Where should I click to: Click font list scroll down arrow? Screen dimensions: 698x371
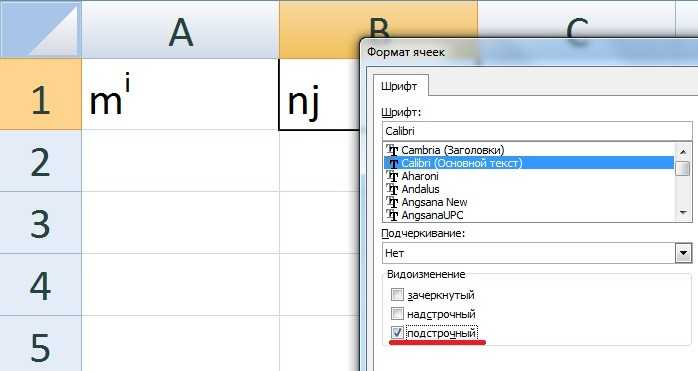click(683, 213)
